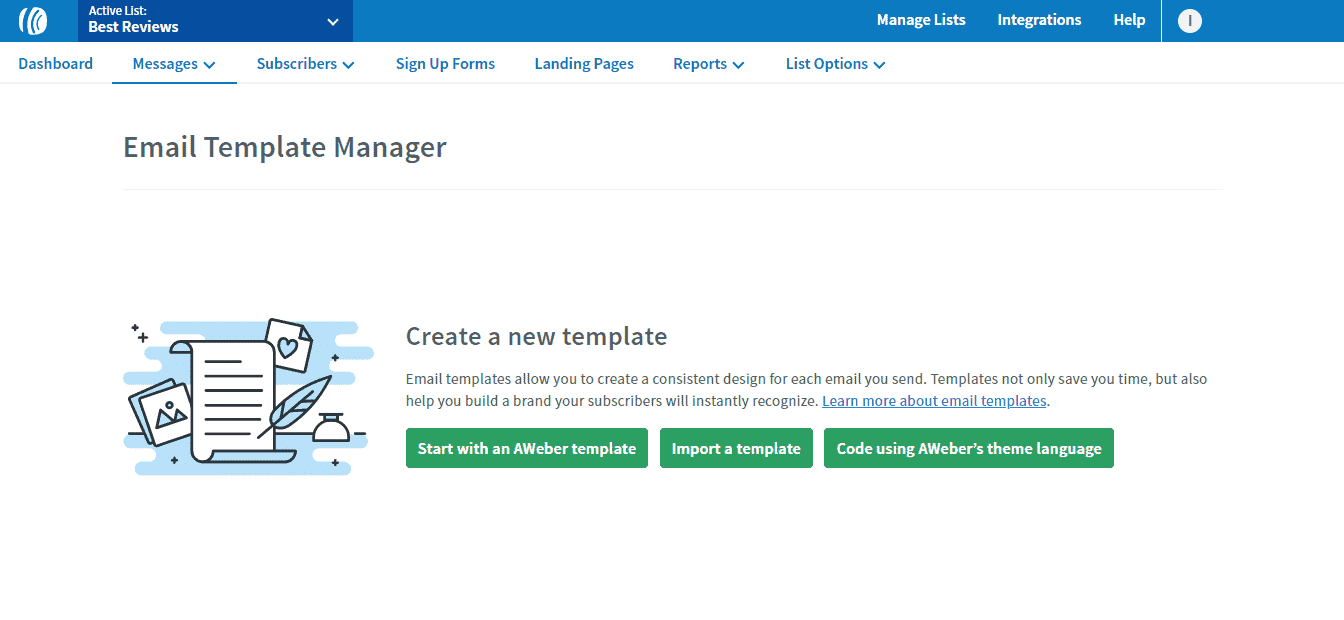This screenshot has width=1344, height=620.
Task: Open the Integrations page
Action: click(x=1039, y=20)
